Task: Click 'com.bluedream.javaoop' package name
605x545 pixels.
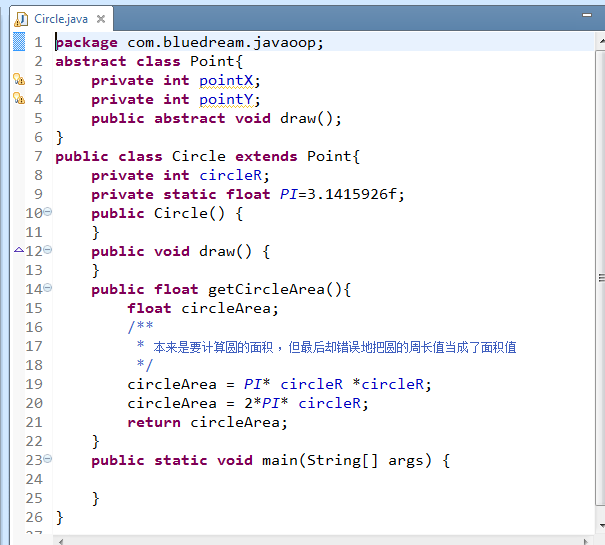Action: click(x=221, y=42)
